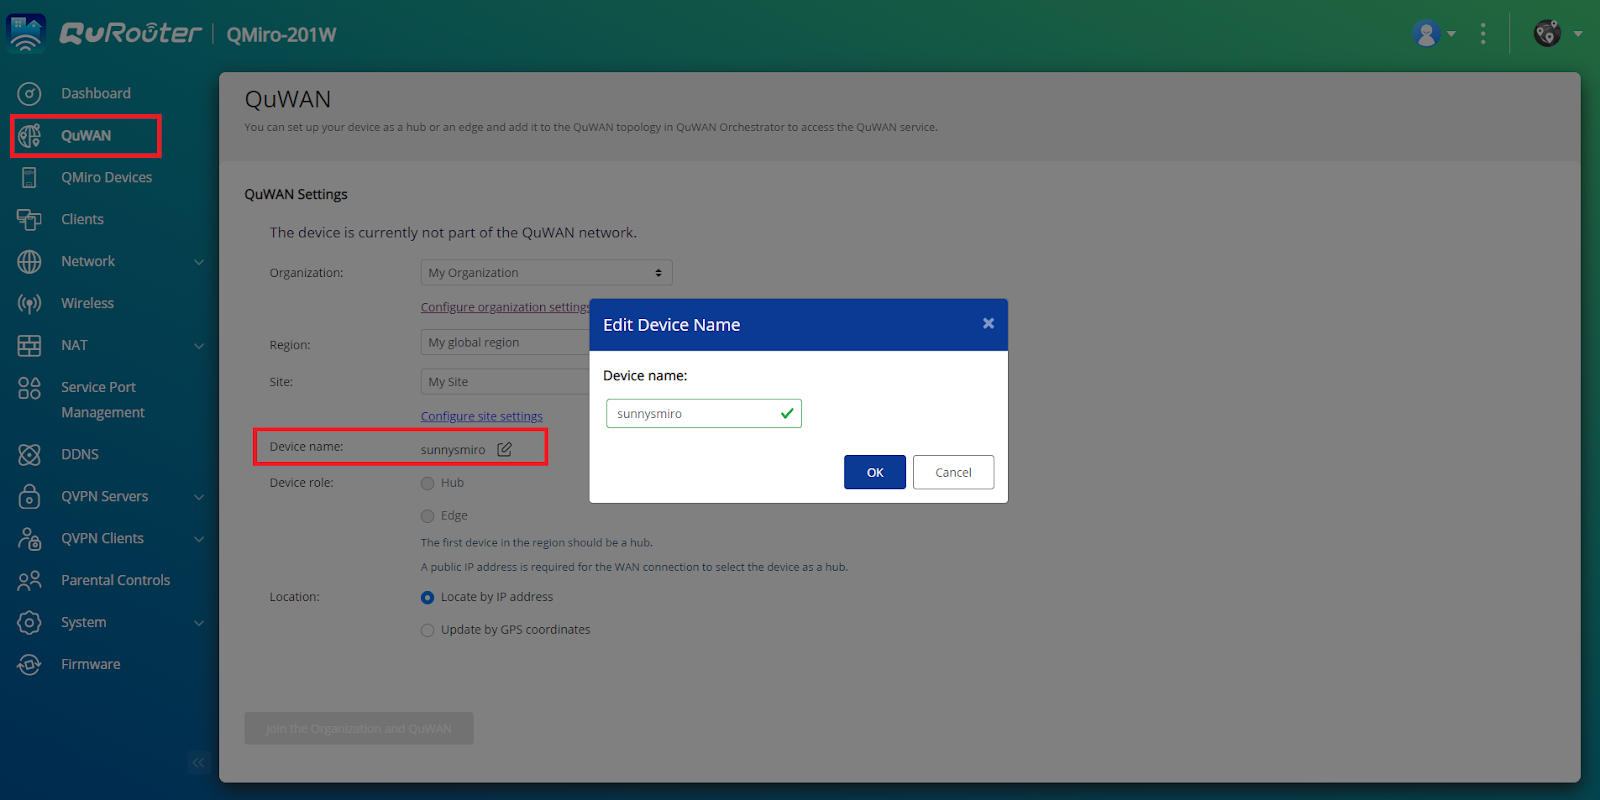Image resolution: width=1600 pixels, height=800 pixels.
Task: Expand the QuWAN status dropdown arrow
Action: 1578,34
